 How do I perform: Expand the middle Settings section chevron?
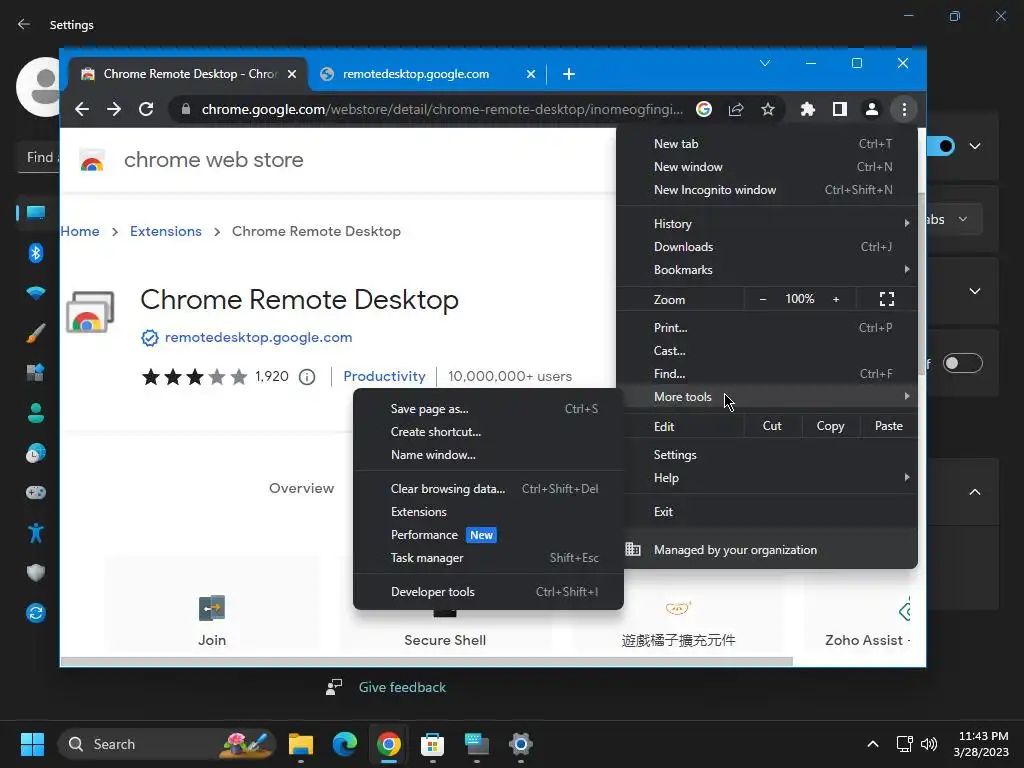pos(975,291)
